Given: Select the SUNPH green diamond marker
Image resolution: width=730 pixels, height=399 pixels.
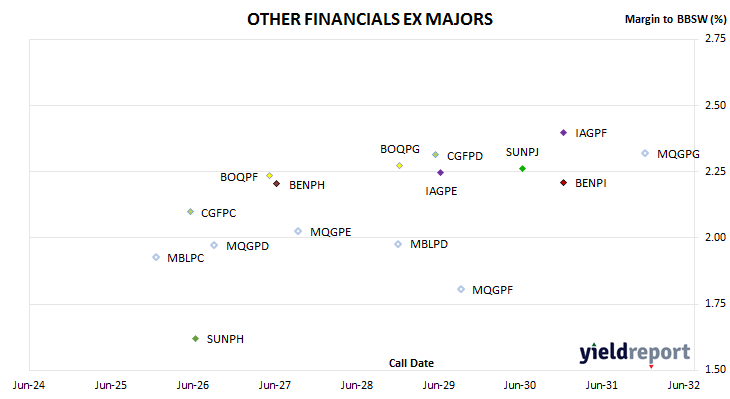Looking at the screenshot, I should tap(196, 338).
